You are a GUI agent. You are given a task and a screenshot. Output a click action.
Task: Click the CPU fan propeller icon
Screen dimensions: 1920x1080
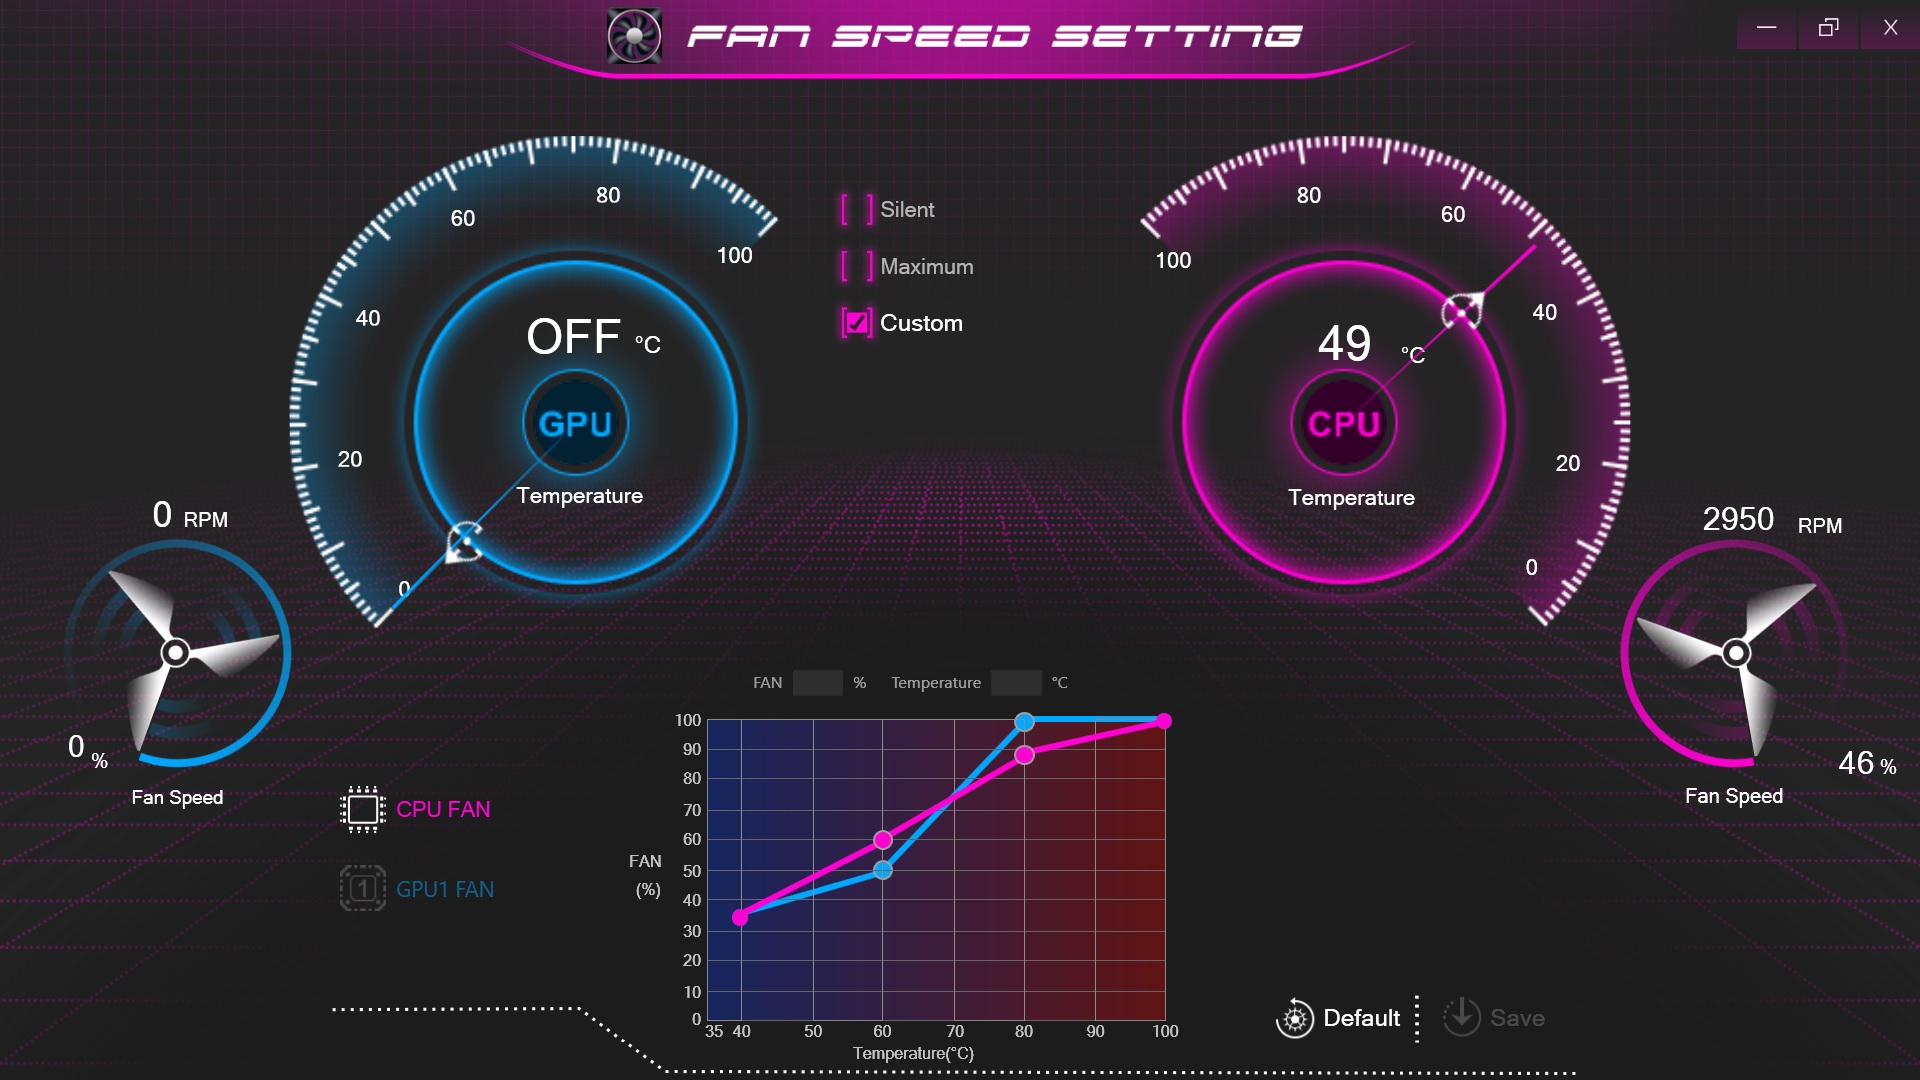(x=1736, y=653)
